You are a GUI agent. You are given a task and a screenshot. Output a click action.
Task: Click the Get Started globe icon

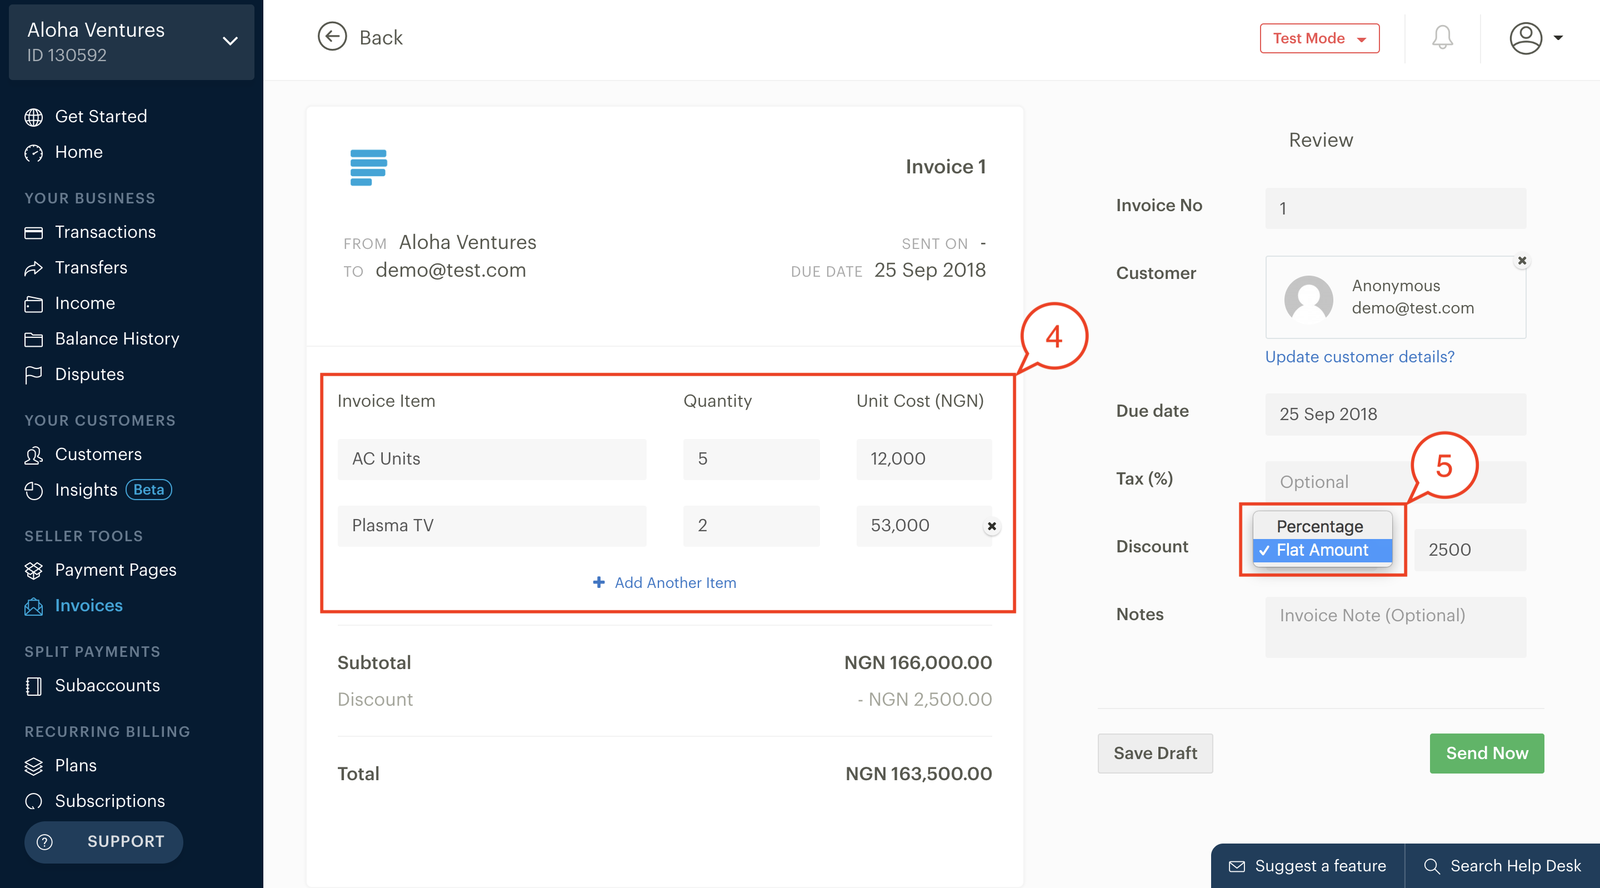coord(34,117)
